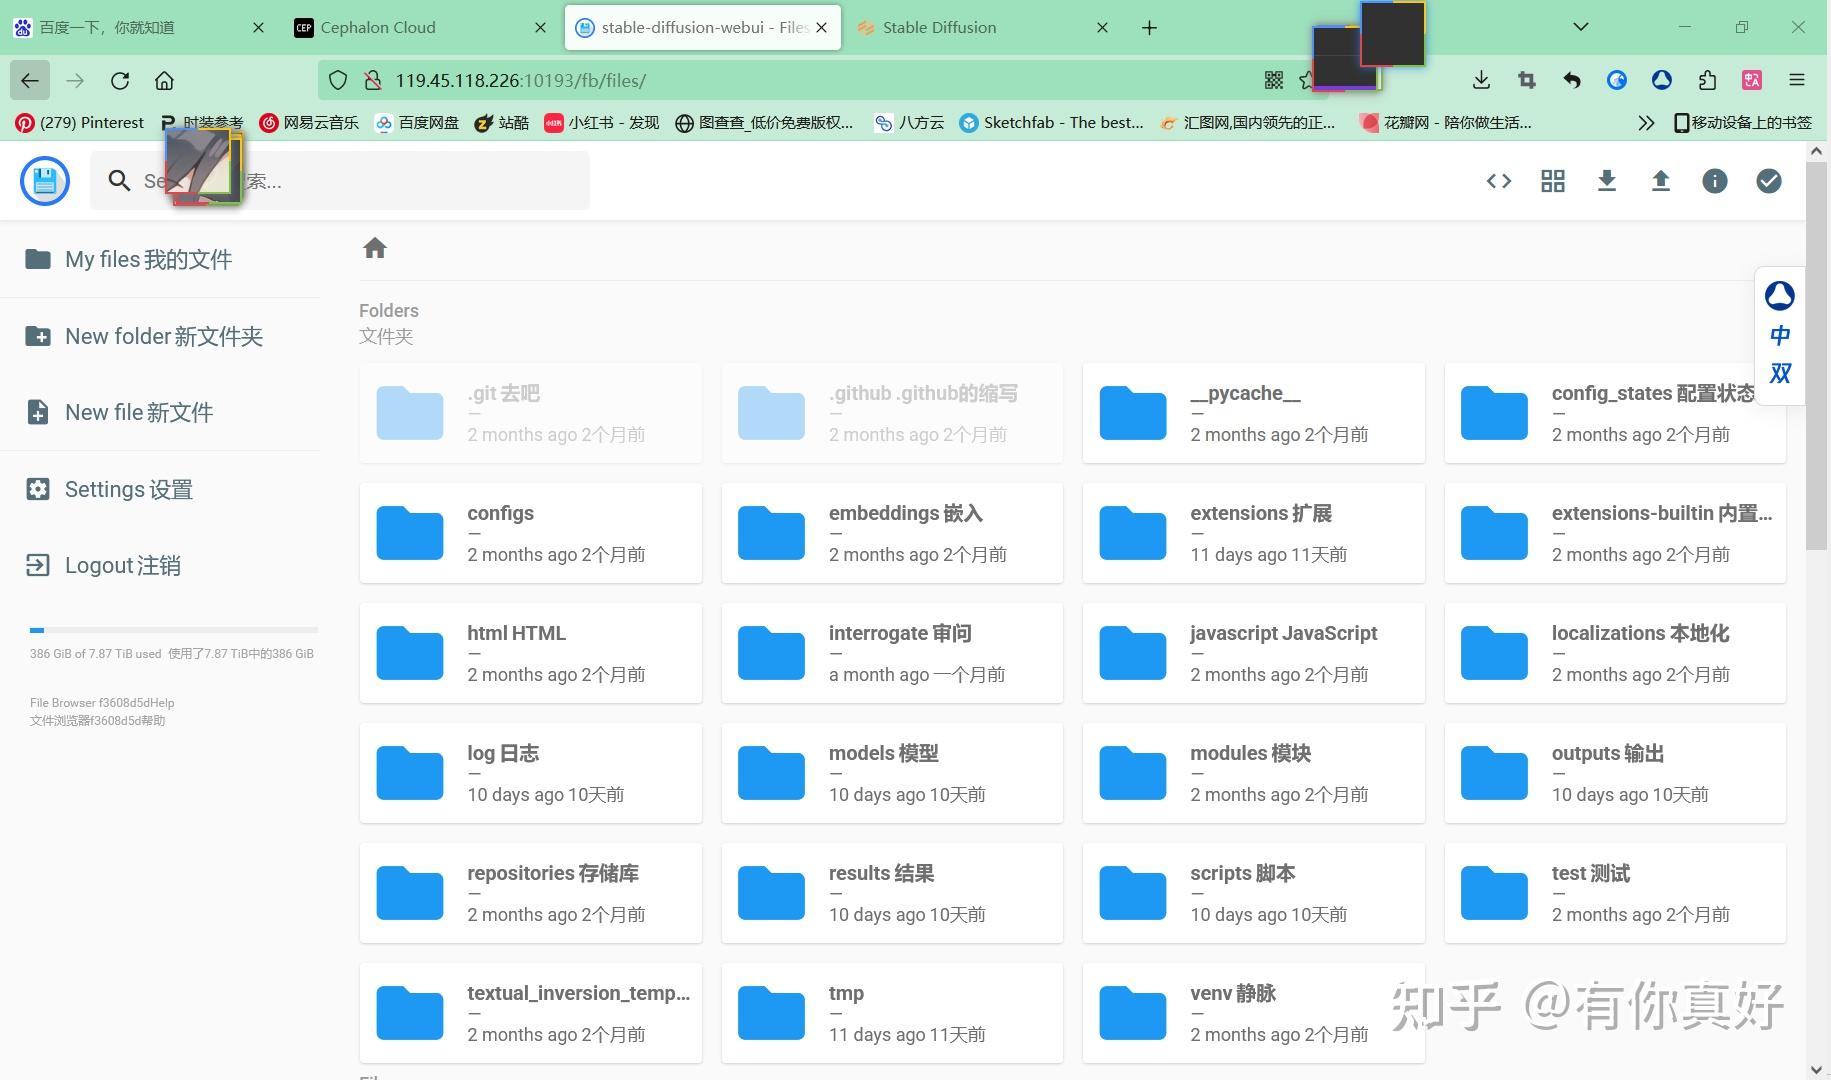
Task: Open the Firefox hamburger menu
Action: [1796, 80]
